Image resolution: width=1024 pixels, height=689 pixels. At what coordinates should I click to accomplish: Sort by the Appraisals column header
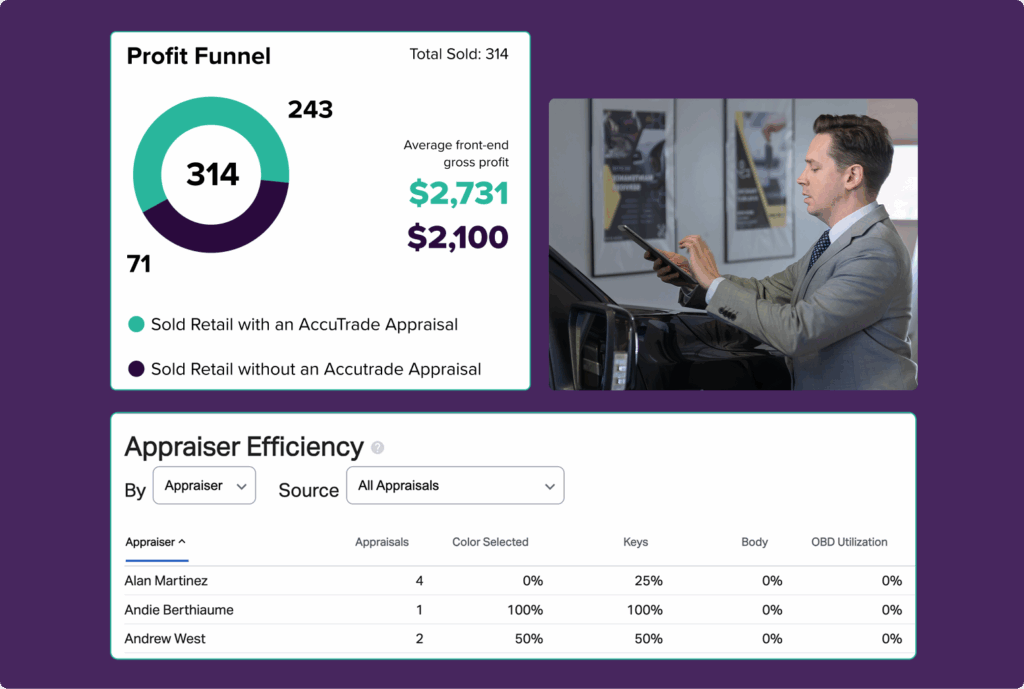(381, 542)
